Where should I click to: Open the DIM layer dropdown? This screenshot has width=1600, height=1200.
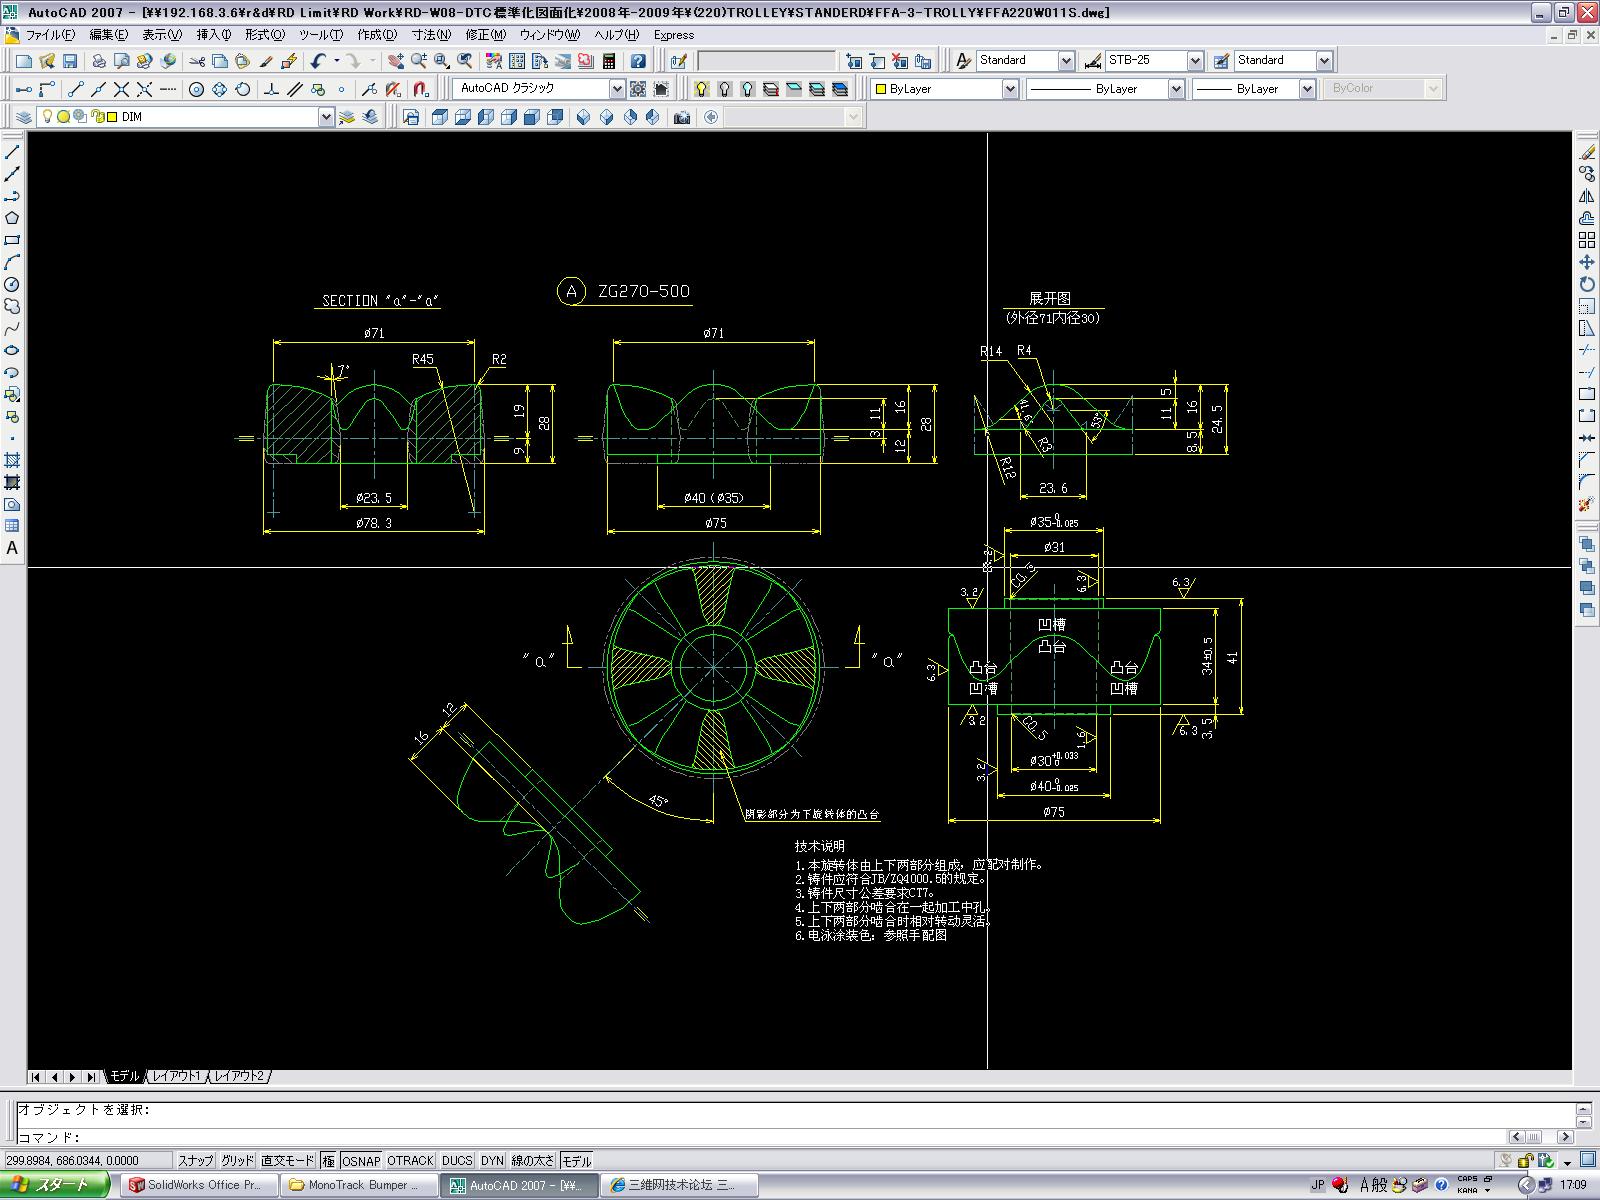click(x=326, y=117)
